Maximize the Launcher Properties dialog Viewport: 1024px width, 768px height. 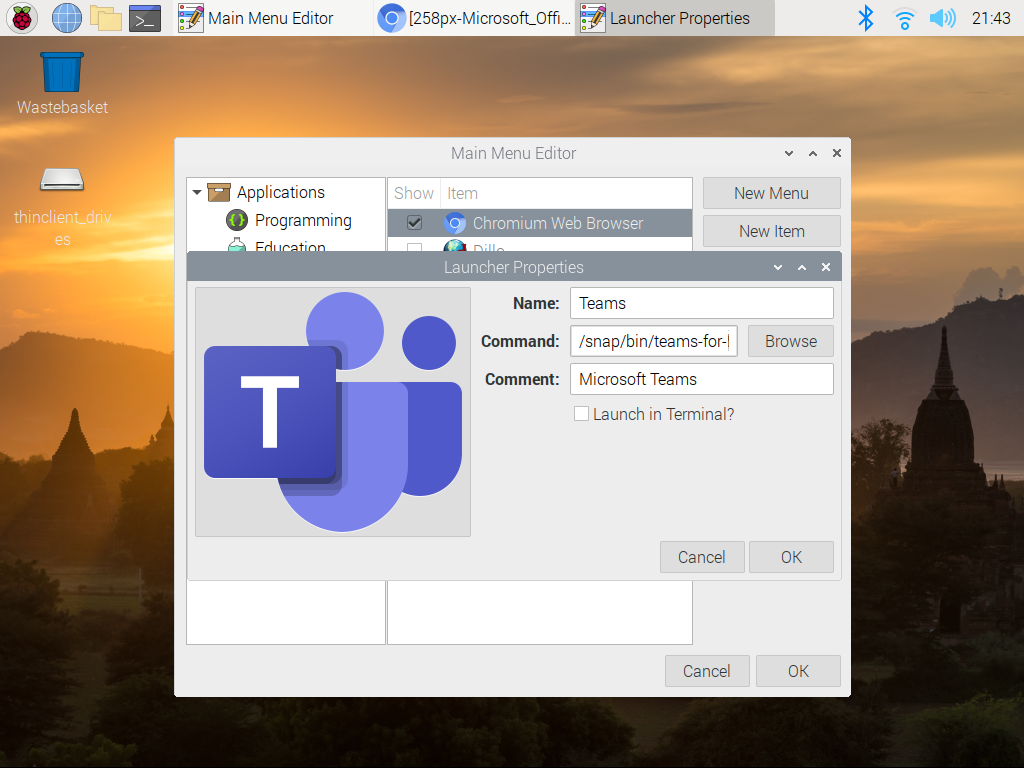[802, 267]
